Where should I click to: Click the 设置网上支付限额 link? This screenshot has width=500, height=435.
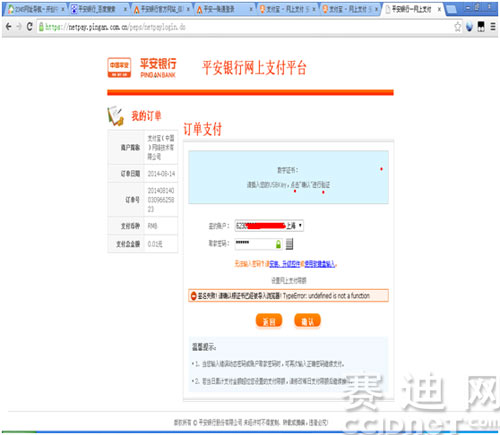289,281
